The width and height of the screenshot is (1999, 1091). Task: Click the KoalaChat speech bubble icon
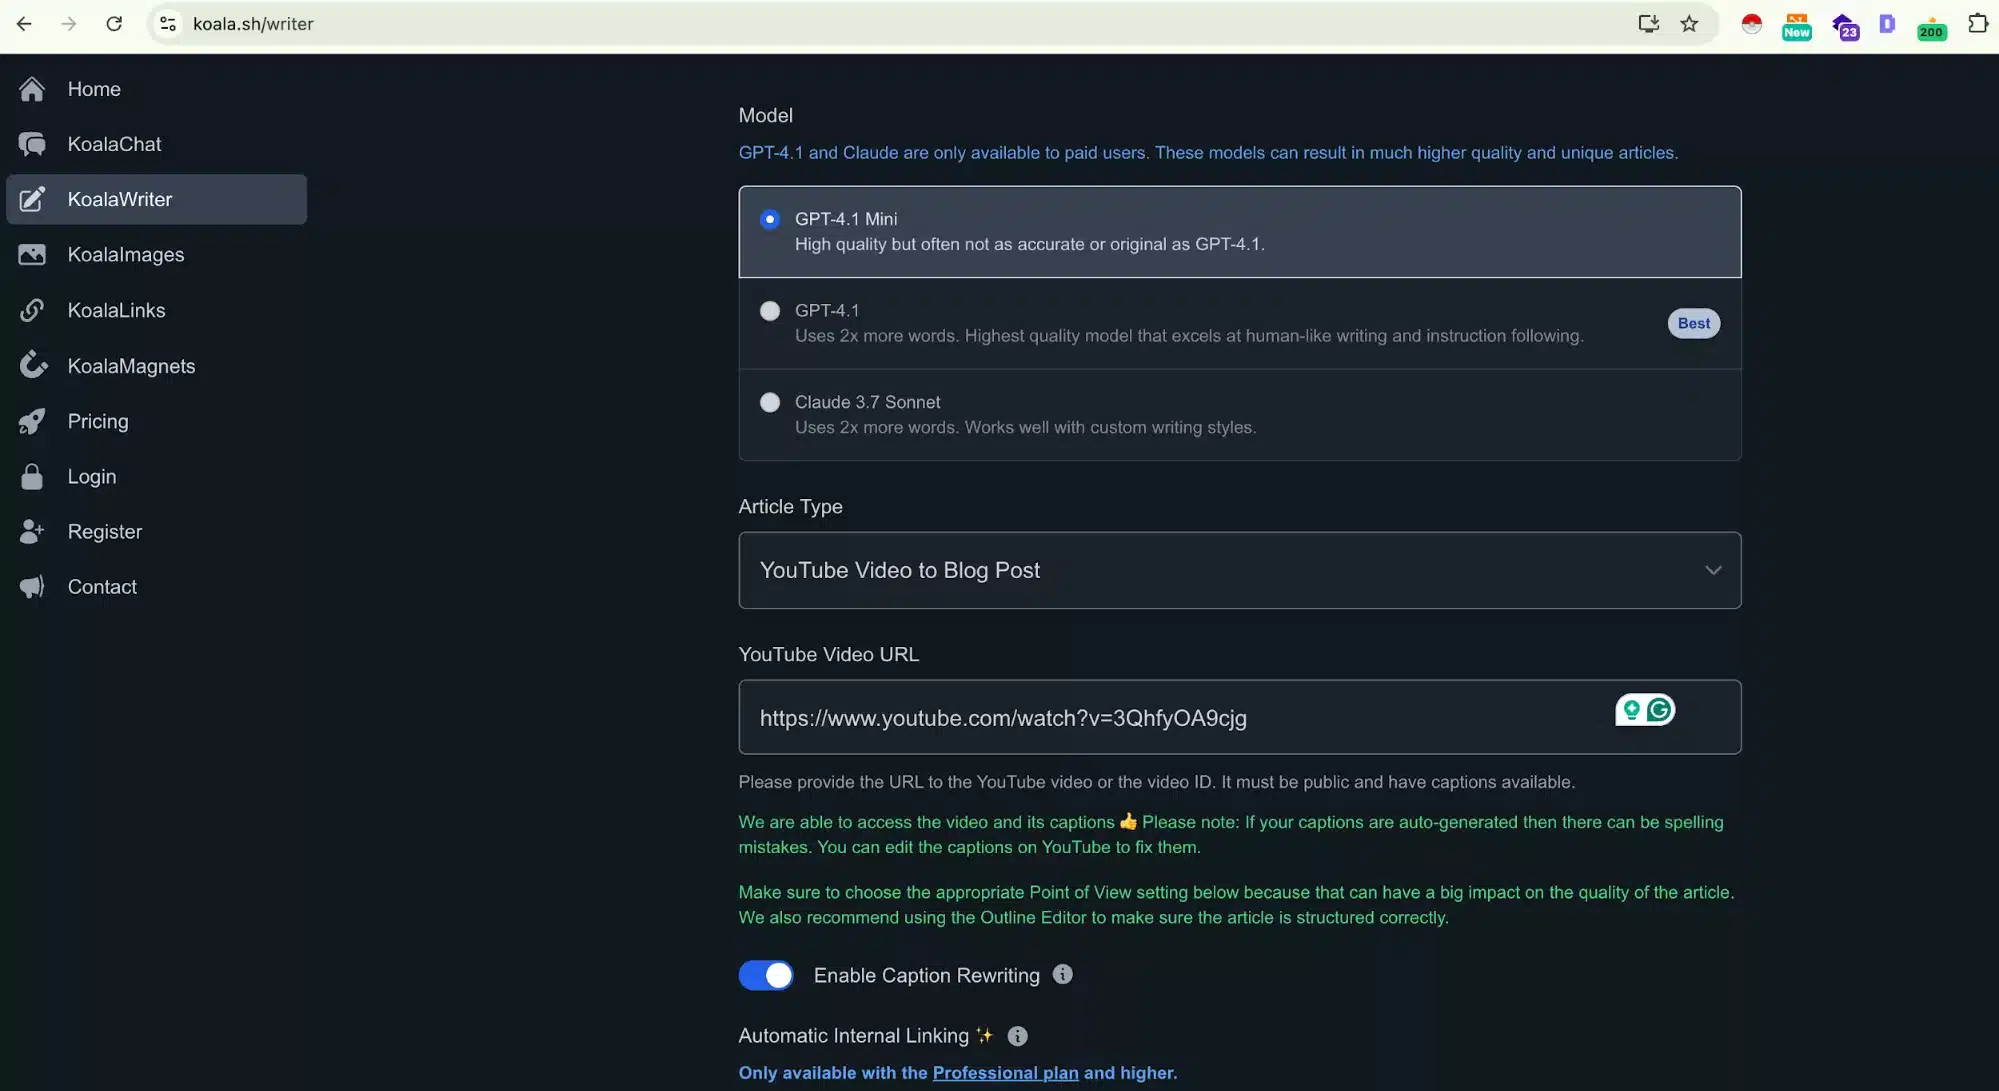point(32,144)
